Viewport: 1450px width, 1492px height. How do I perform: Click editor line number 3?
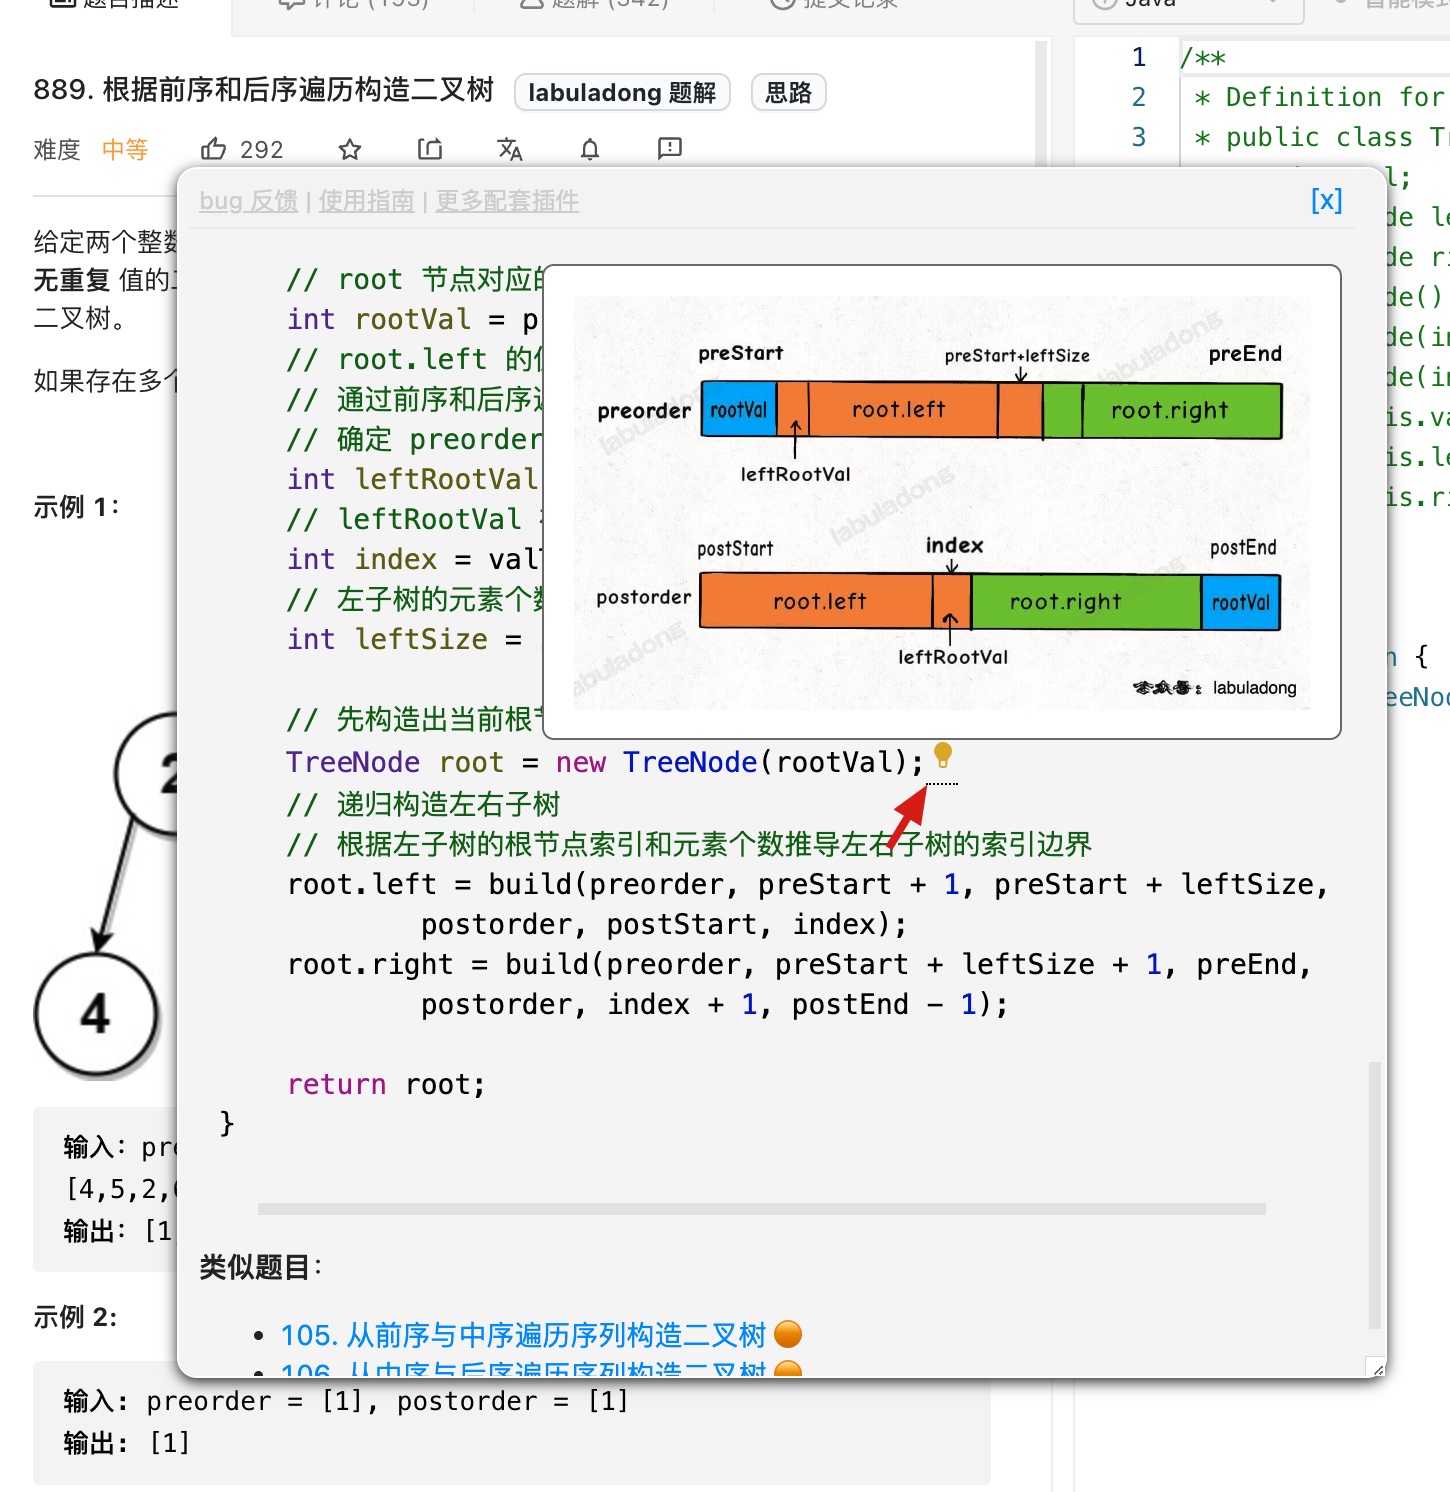point(1139,137)
